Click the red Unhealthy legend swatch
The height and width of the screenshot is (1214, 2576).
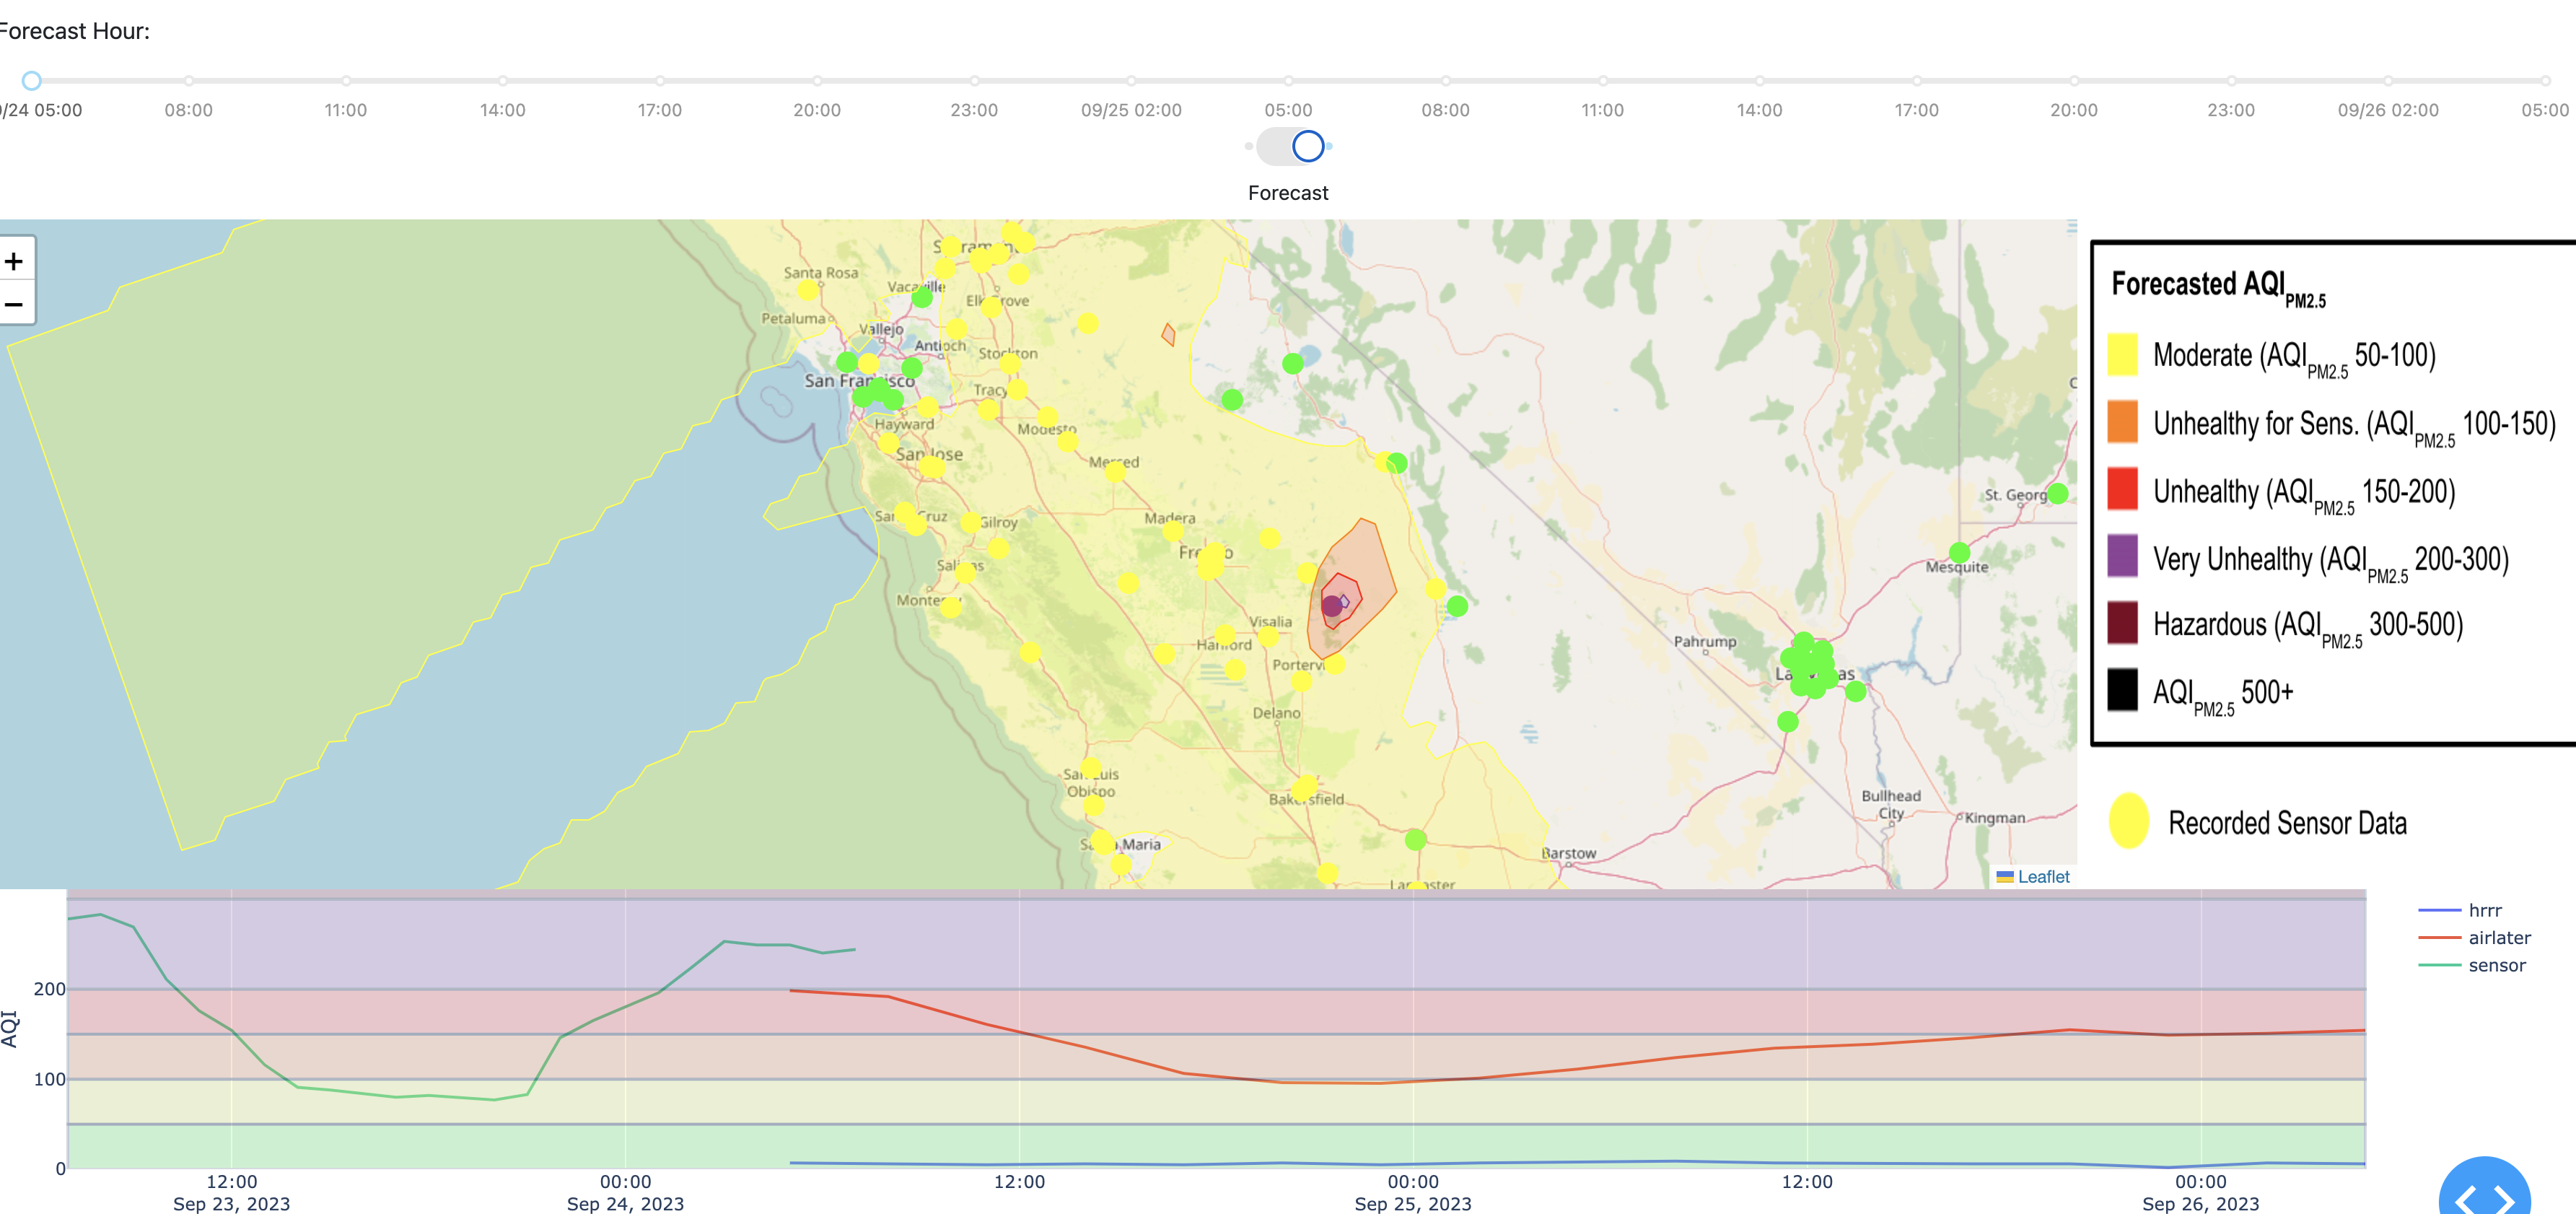(x=2122, y=490)
